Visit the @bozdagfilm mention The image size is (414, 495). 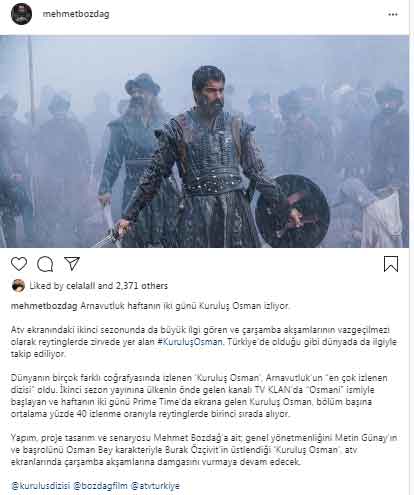[x=100, y=486]
